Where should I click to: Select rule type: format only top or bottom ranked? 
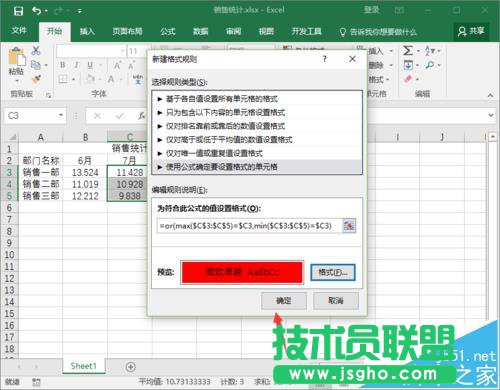click(257, 126)
